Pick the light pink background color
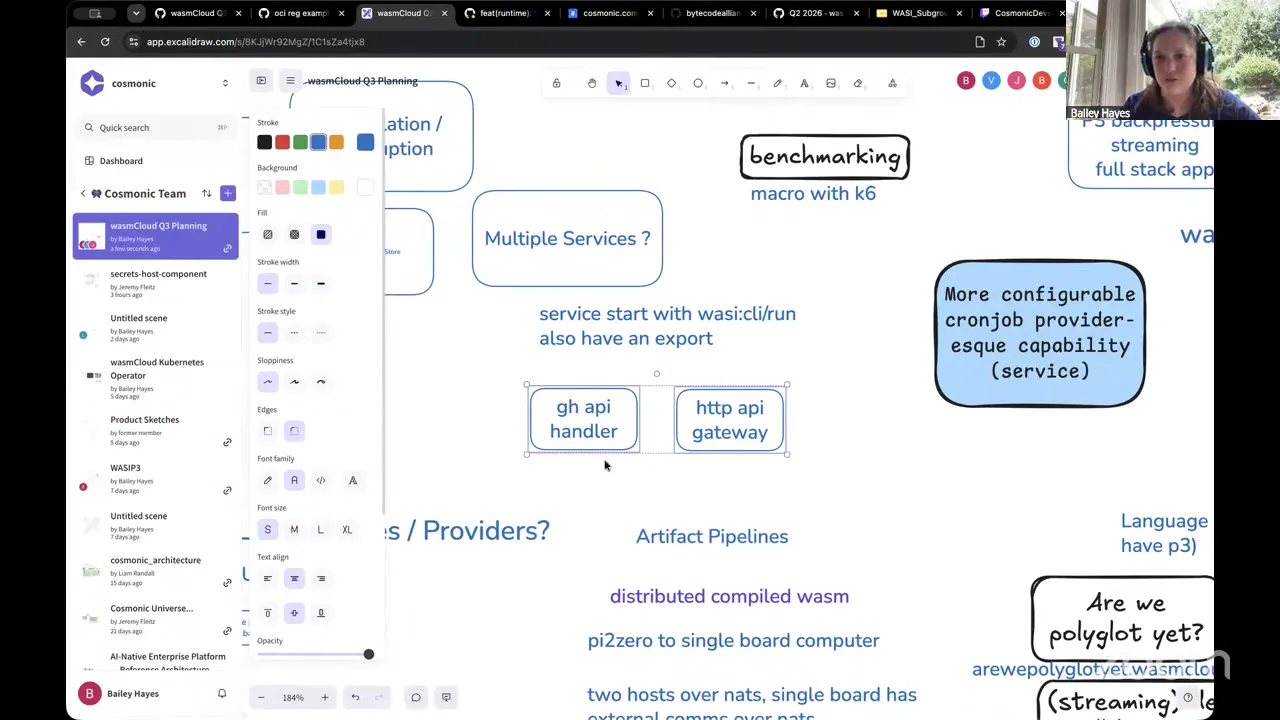The image size is (1280, 720). point(282,188)
